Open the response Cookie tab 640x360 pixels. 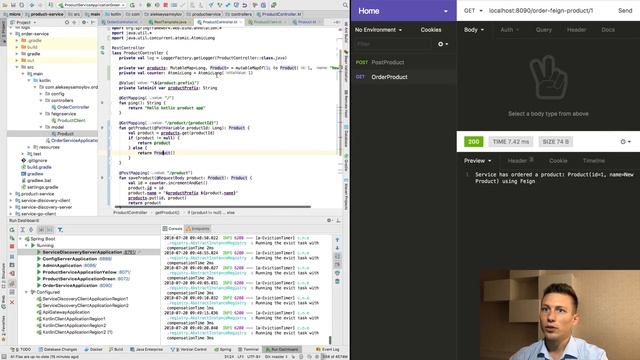pyautogui.click(x=558, y=161)
